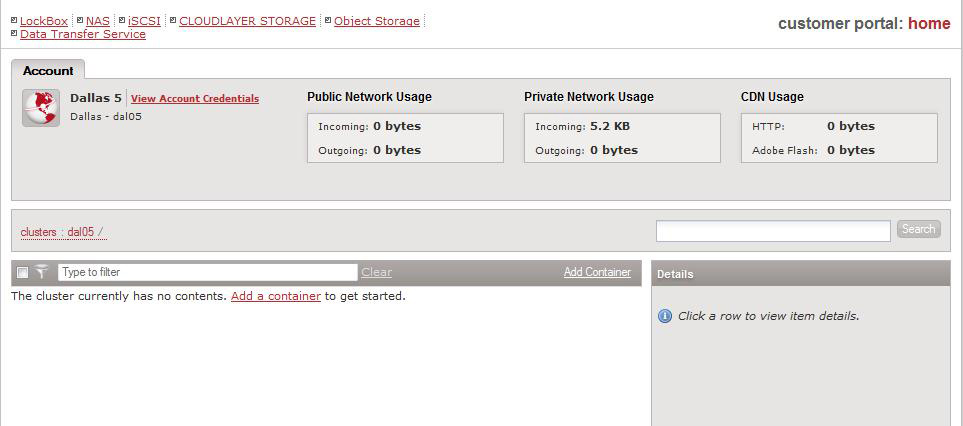Click the small icon beside Object Storage
Image resolution: width=963 pixels, height=426 pixels.
(x=328, y=20)
